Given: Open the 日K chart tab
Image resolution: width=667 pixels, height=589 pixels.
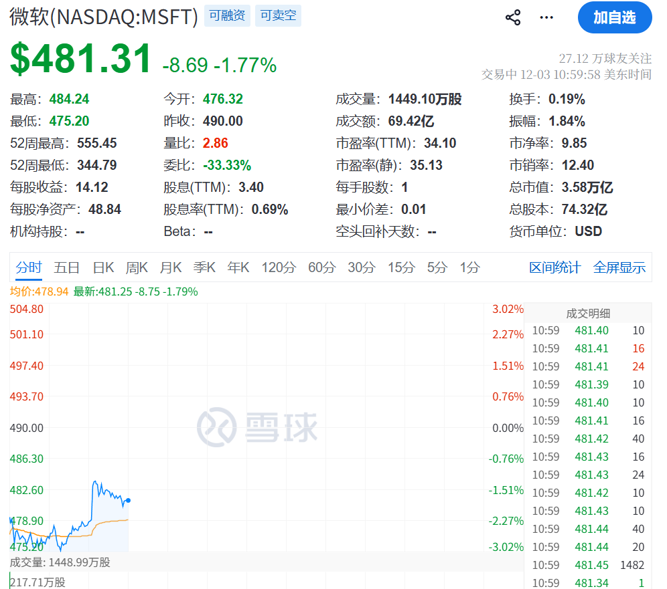Looking at the screenshot, I should tap(103, 267).
